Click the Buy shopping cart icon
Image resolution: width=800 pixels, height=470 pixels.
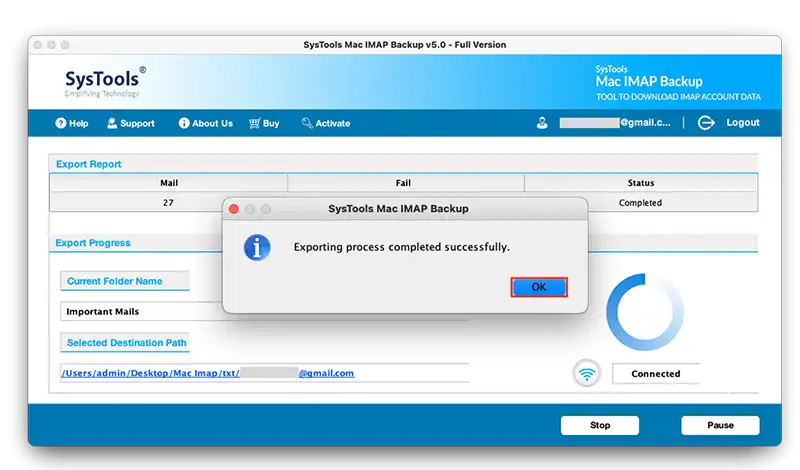(254, 123)
